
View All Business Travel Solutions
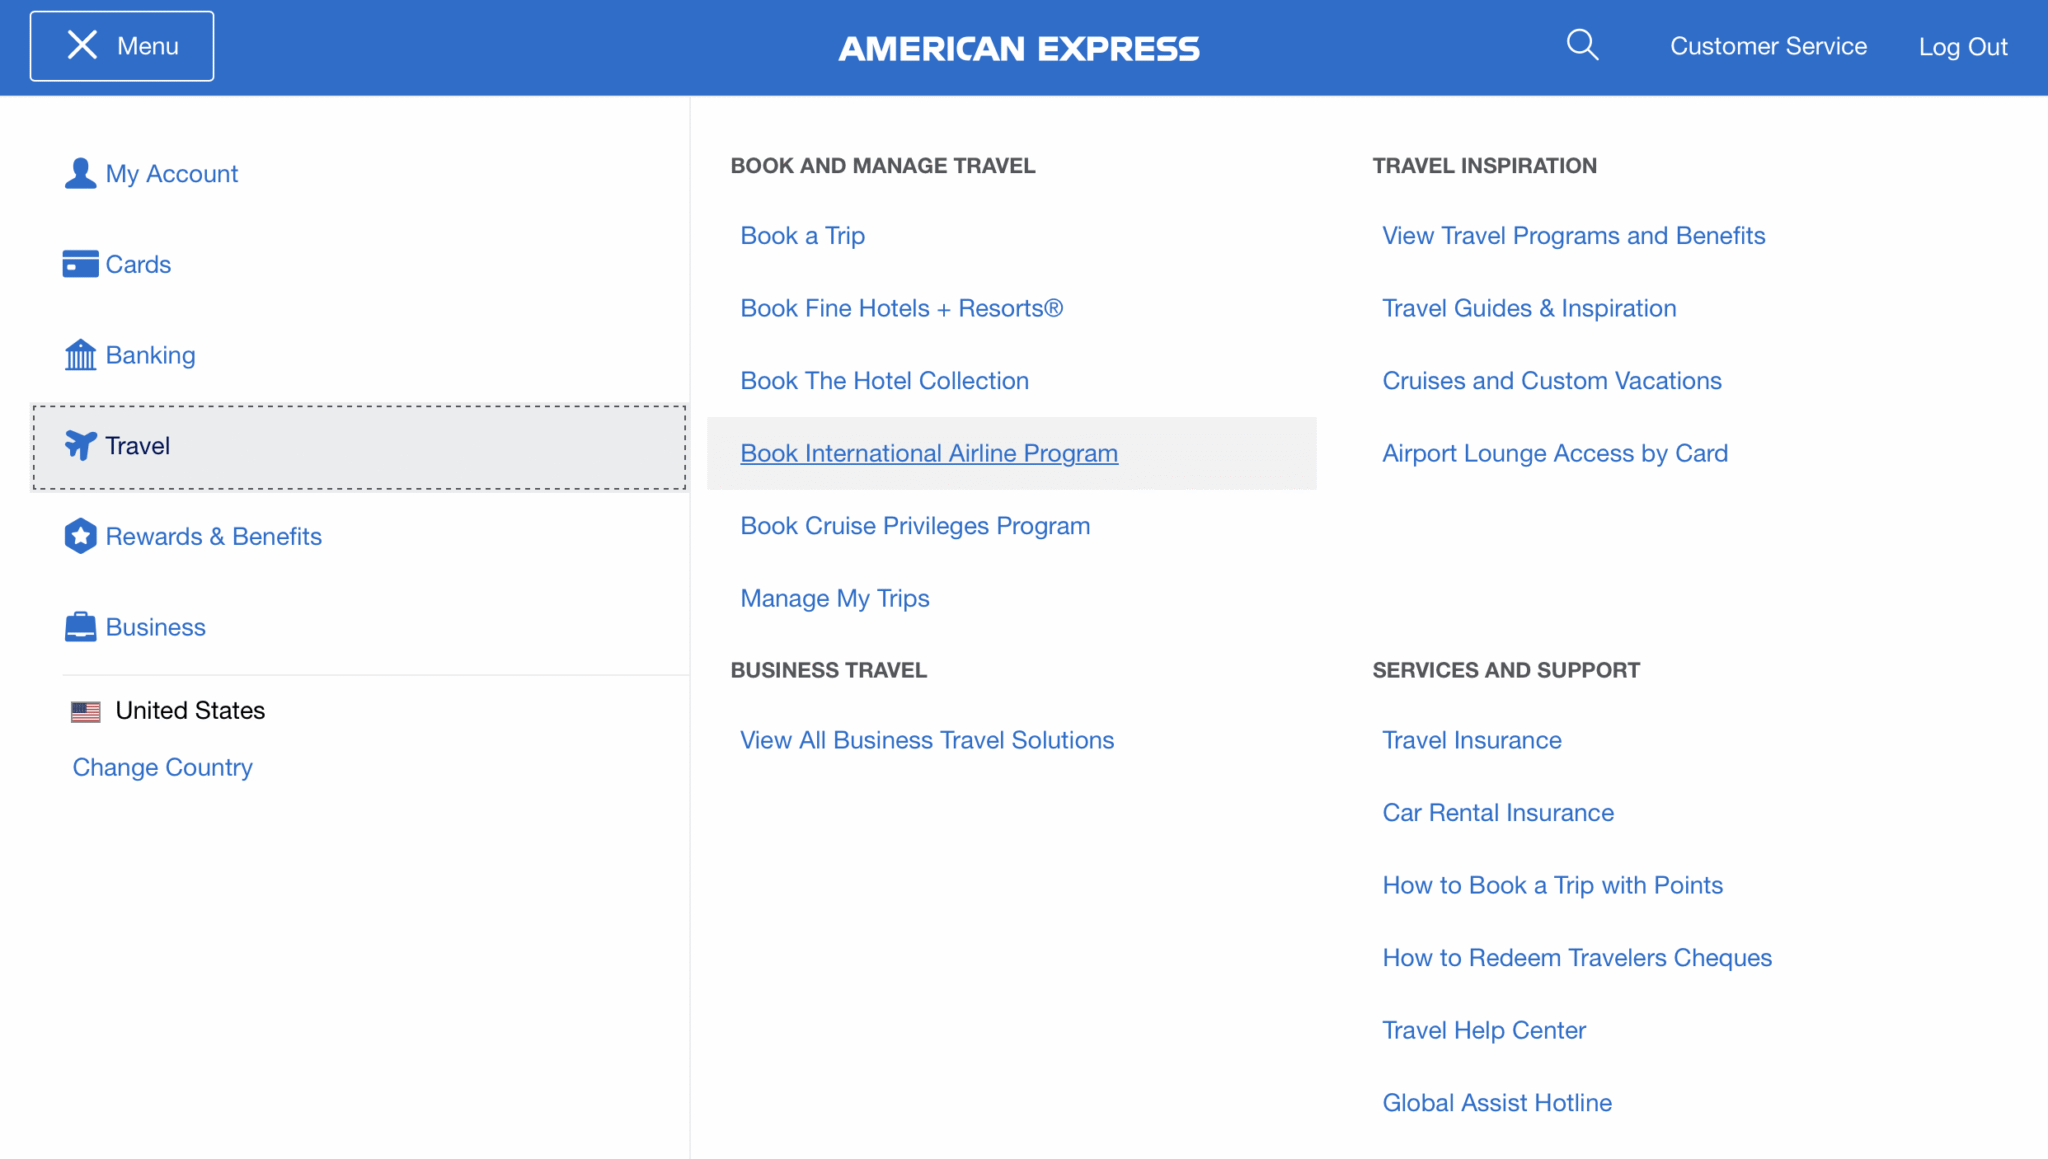[926, 739]
